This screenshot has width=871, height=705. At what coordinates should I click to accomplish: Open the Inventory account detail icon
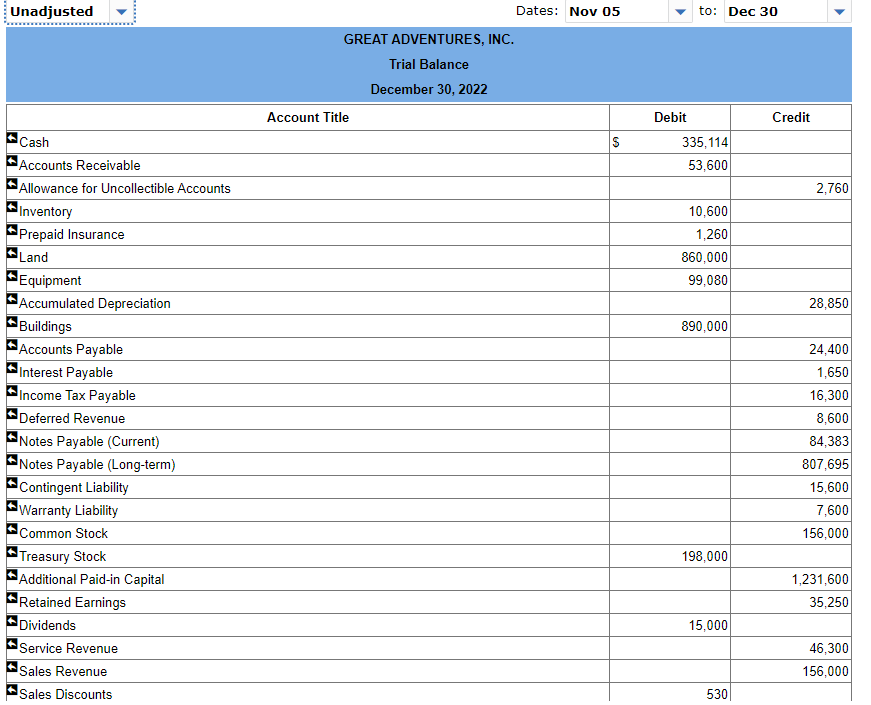10,207
